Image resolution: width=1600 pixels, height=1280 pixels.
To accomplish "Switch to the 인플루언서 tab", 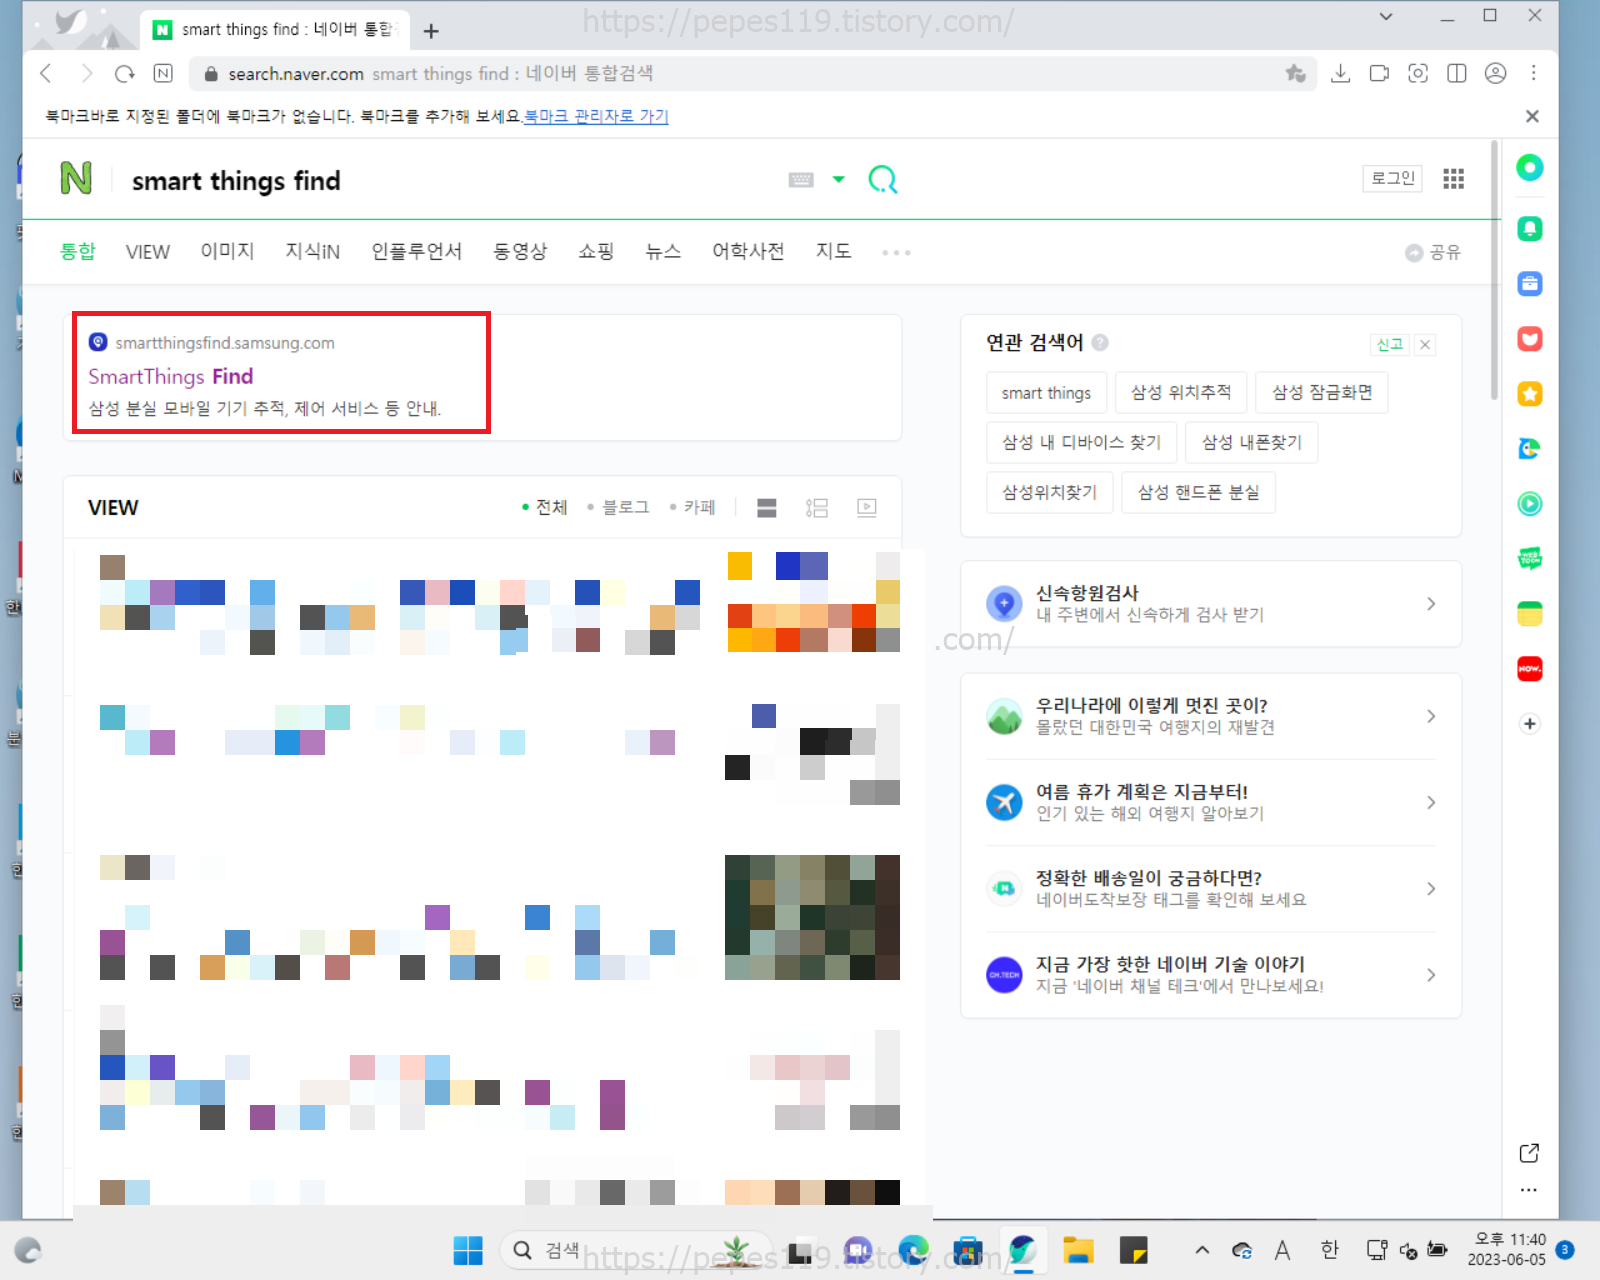I will coord(416,251).
